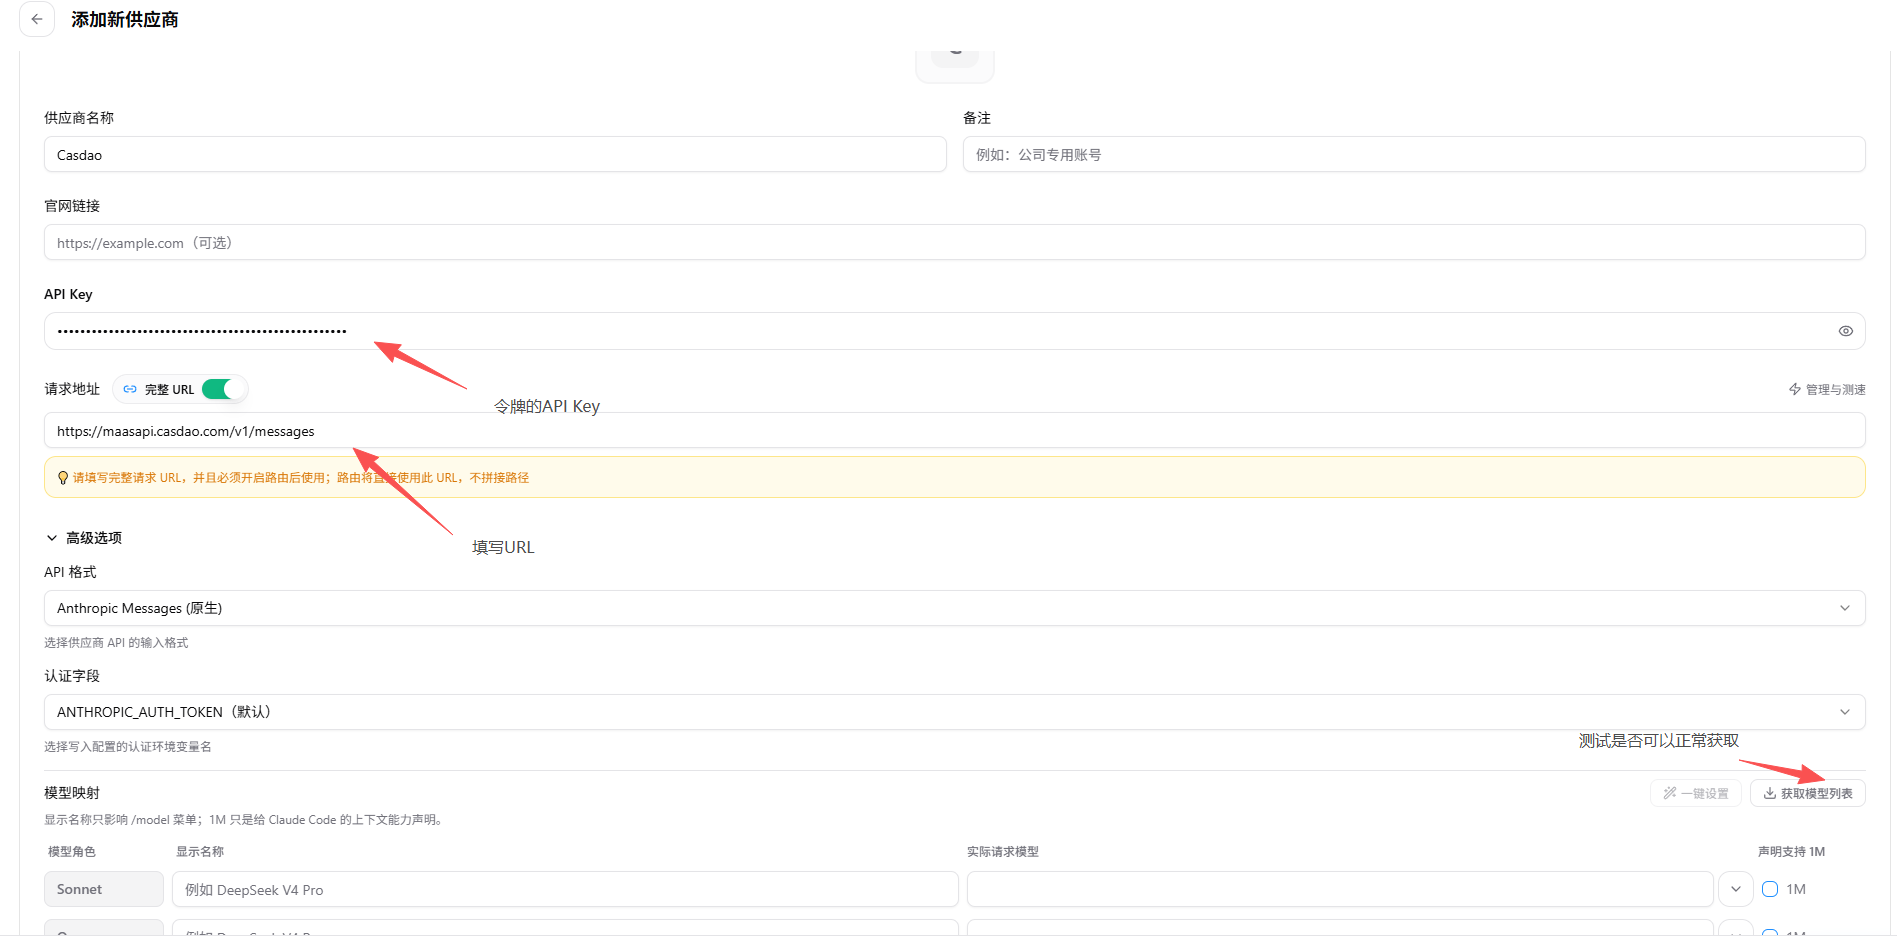This screenshot has height=940, width=1897.
Task: Click the 请求地址 label
Action: point(72,389)
